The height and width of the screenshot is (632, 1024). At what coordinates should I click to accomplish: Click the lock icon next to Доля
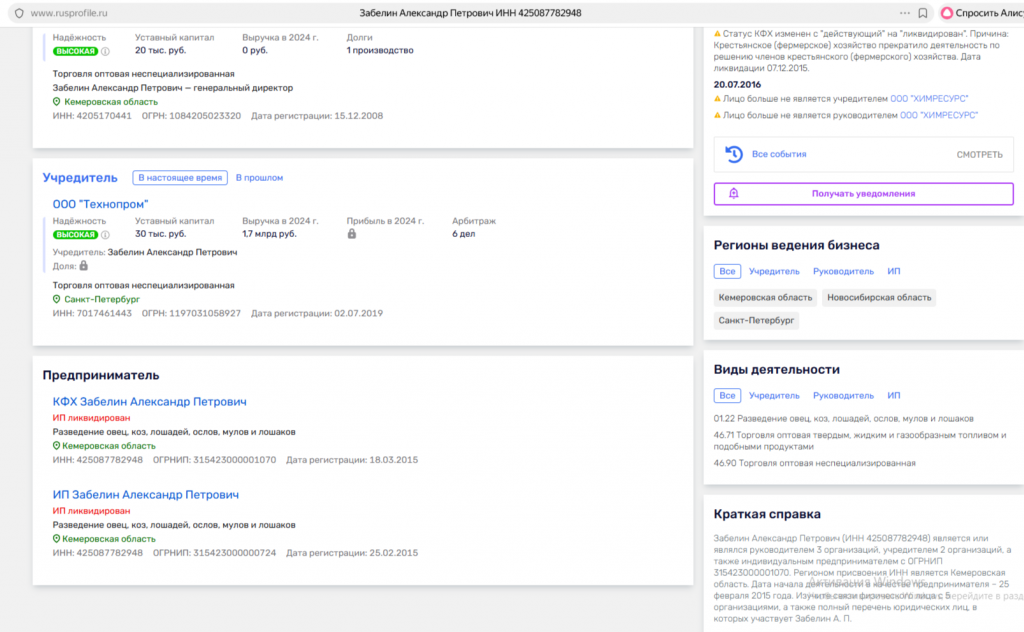click(83, 266)
